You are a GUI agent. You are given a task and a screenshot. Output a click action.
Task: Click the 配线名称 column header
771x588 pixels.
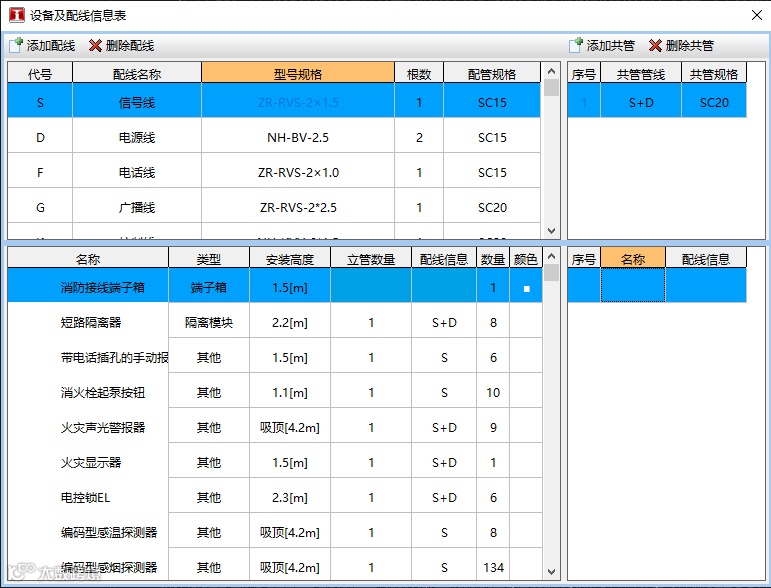point(137,73)
